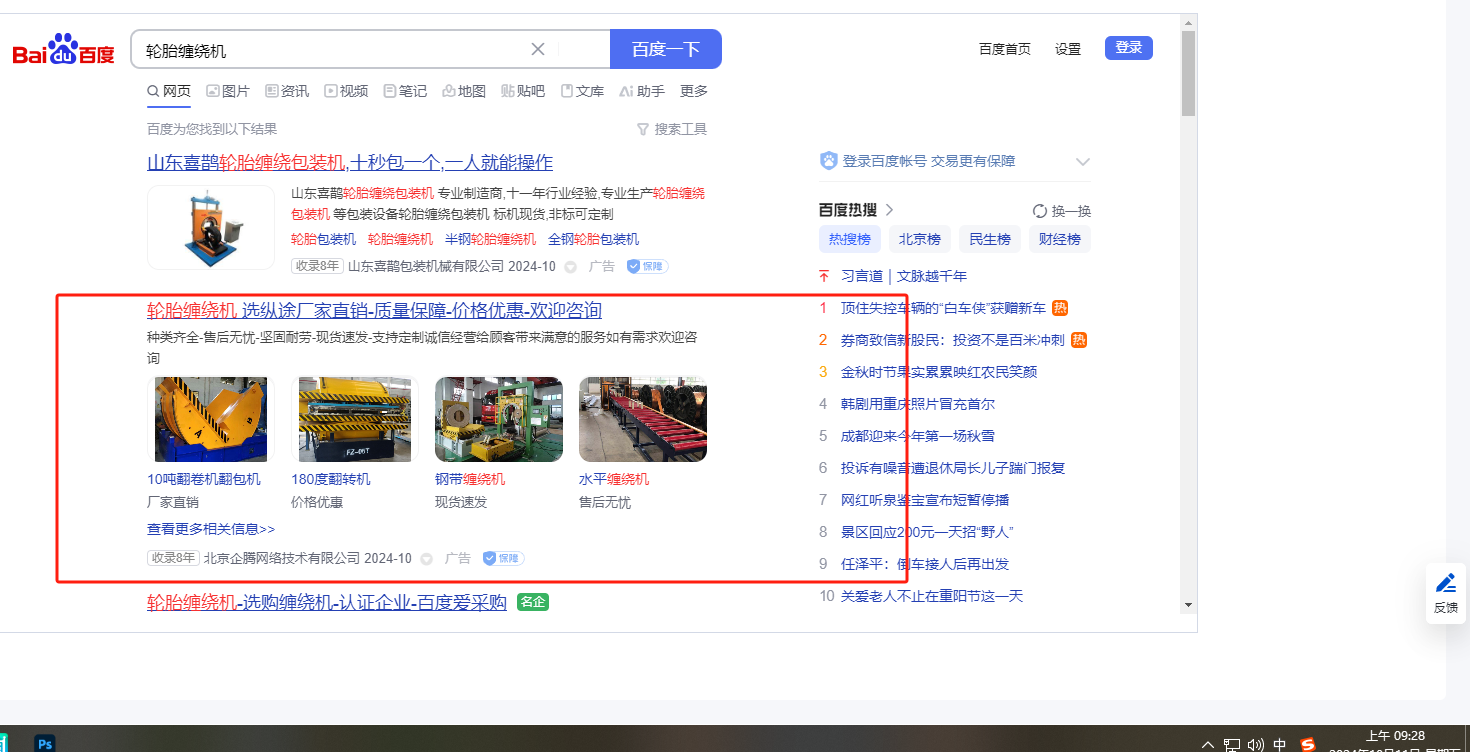
Task: Open hot search 韩剧用重庆照片冒充首尔
Action: point(918,404)
